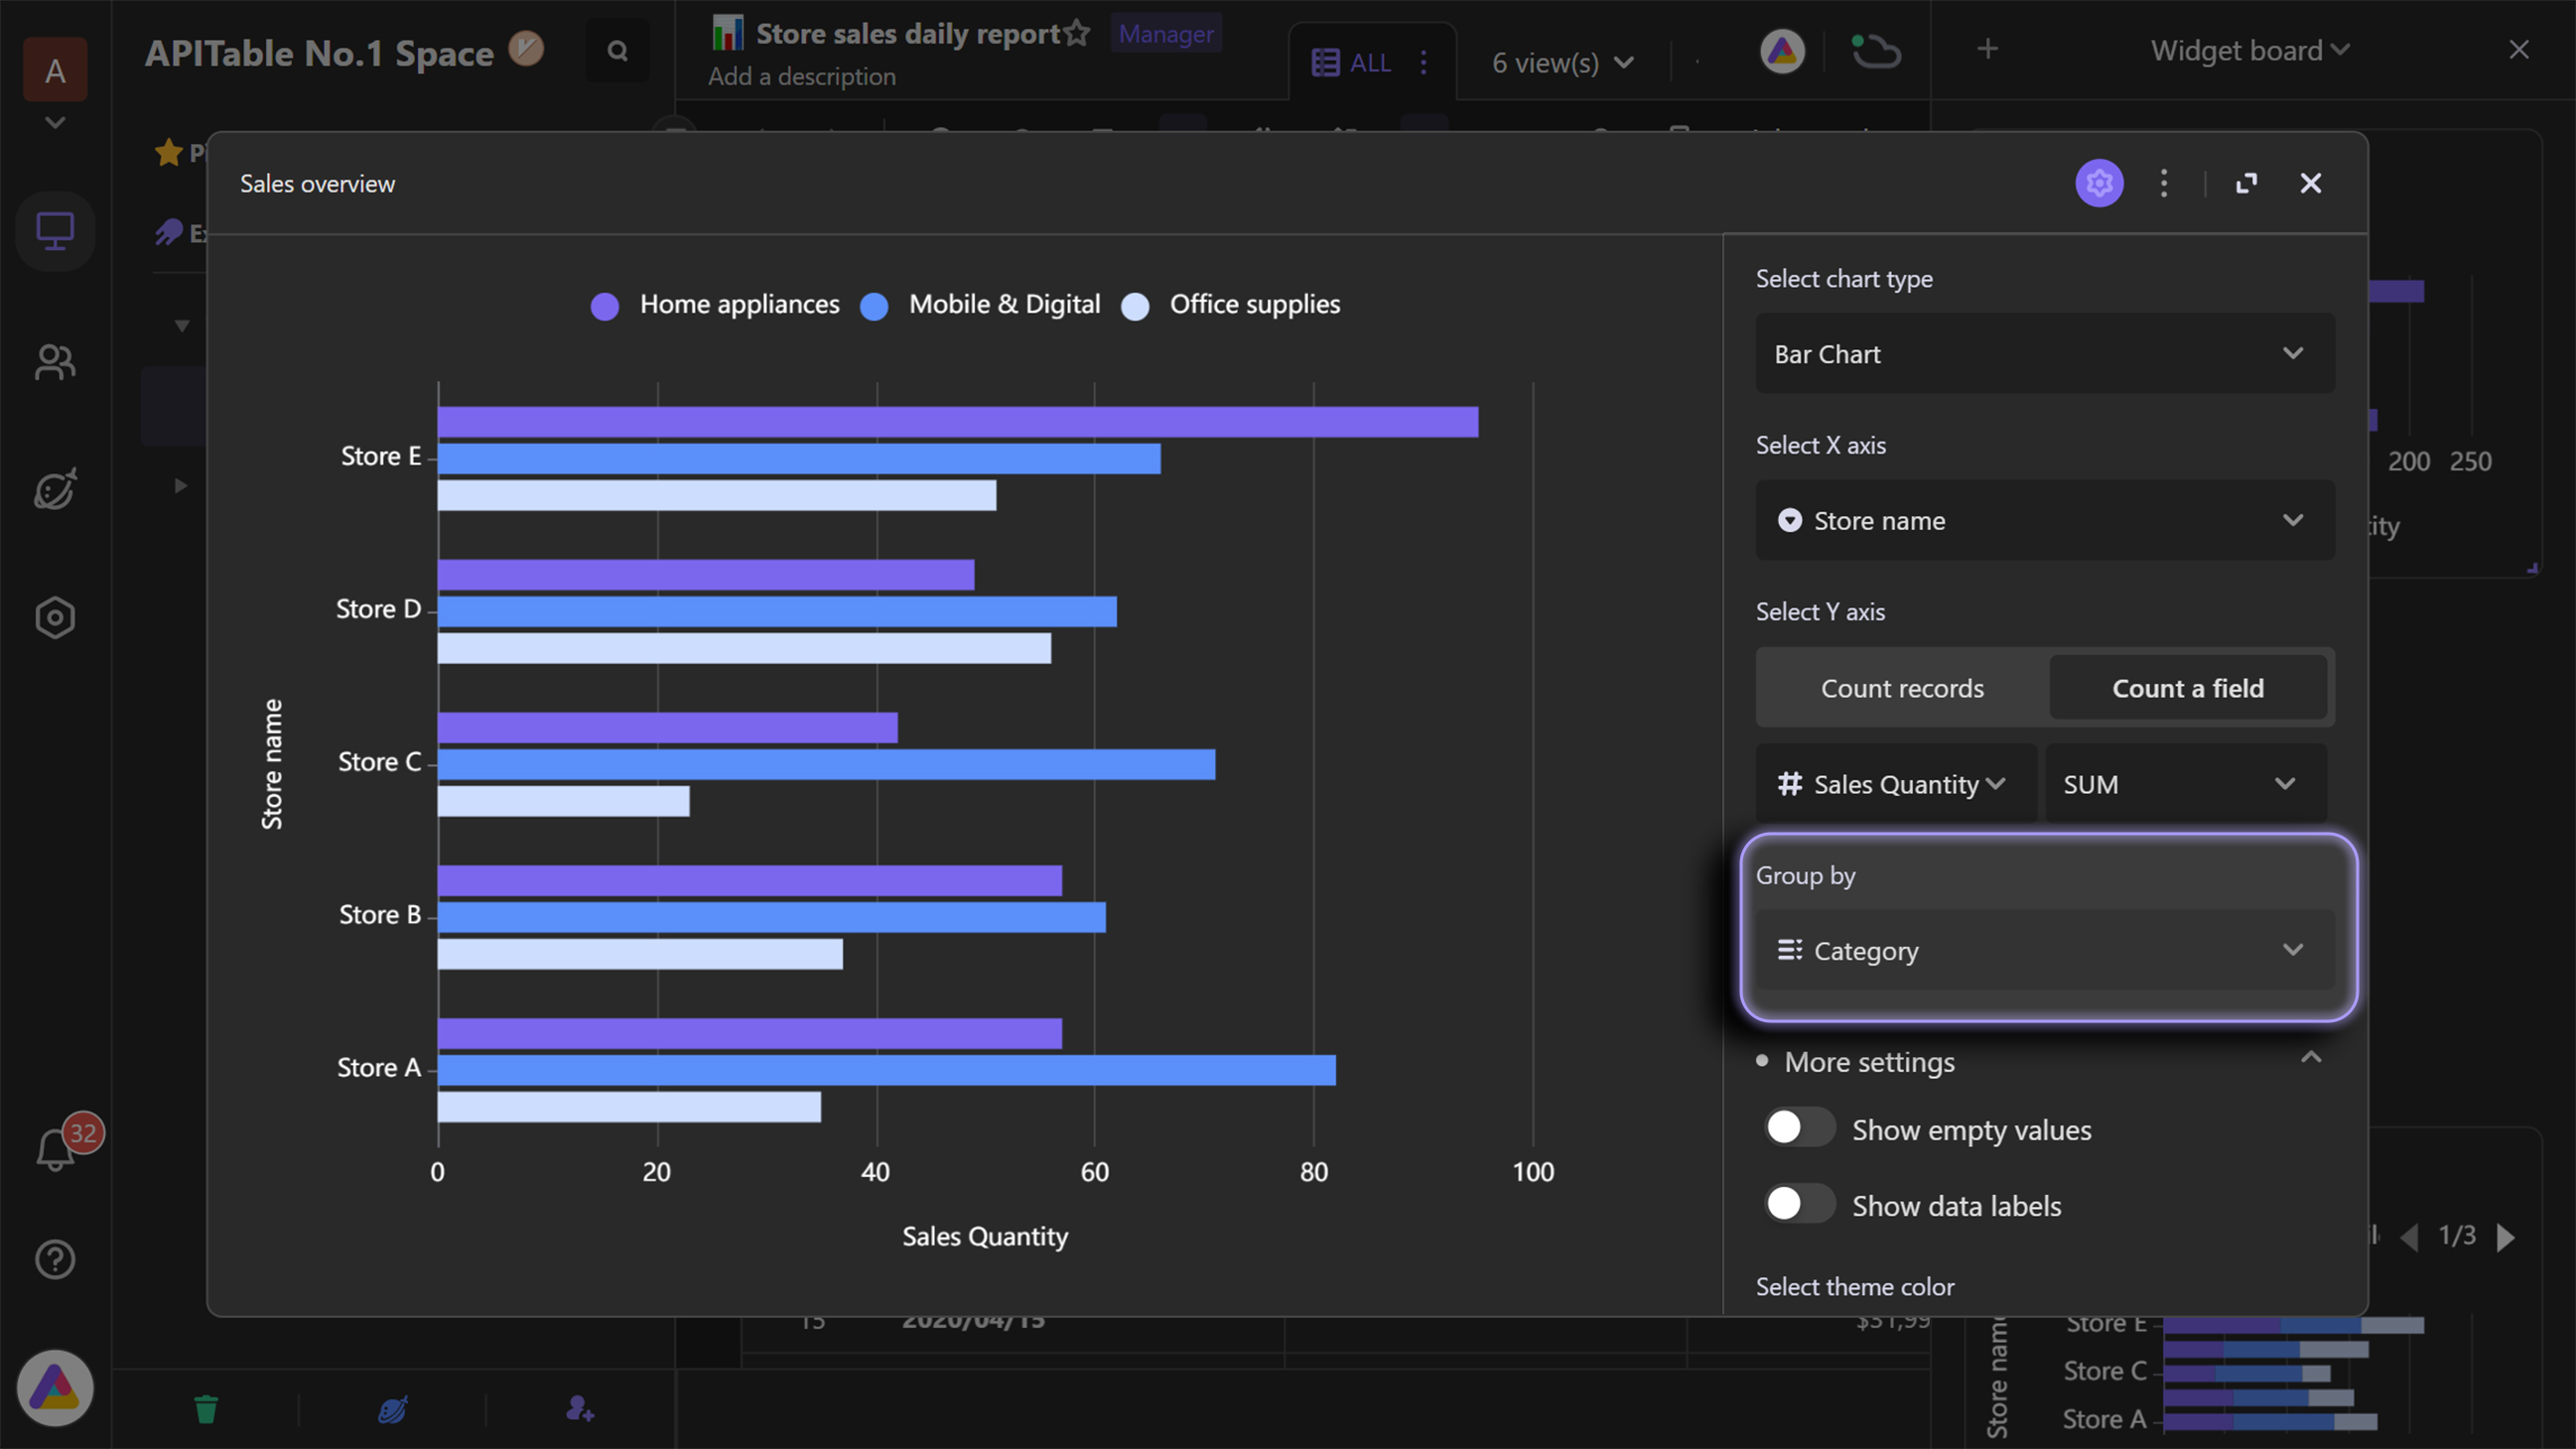Open the workbench monitor icon in sidebar

pos(55,232)
